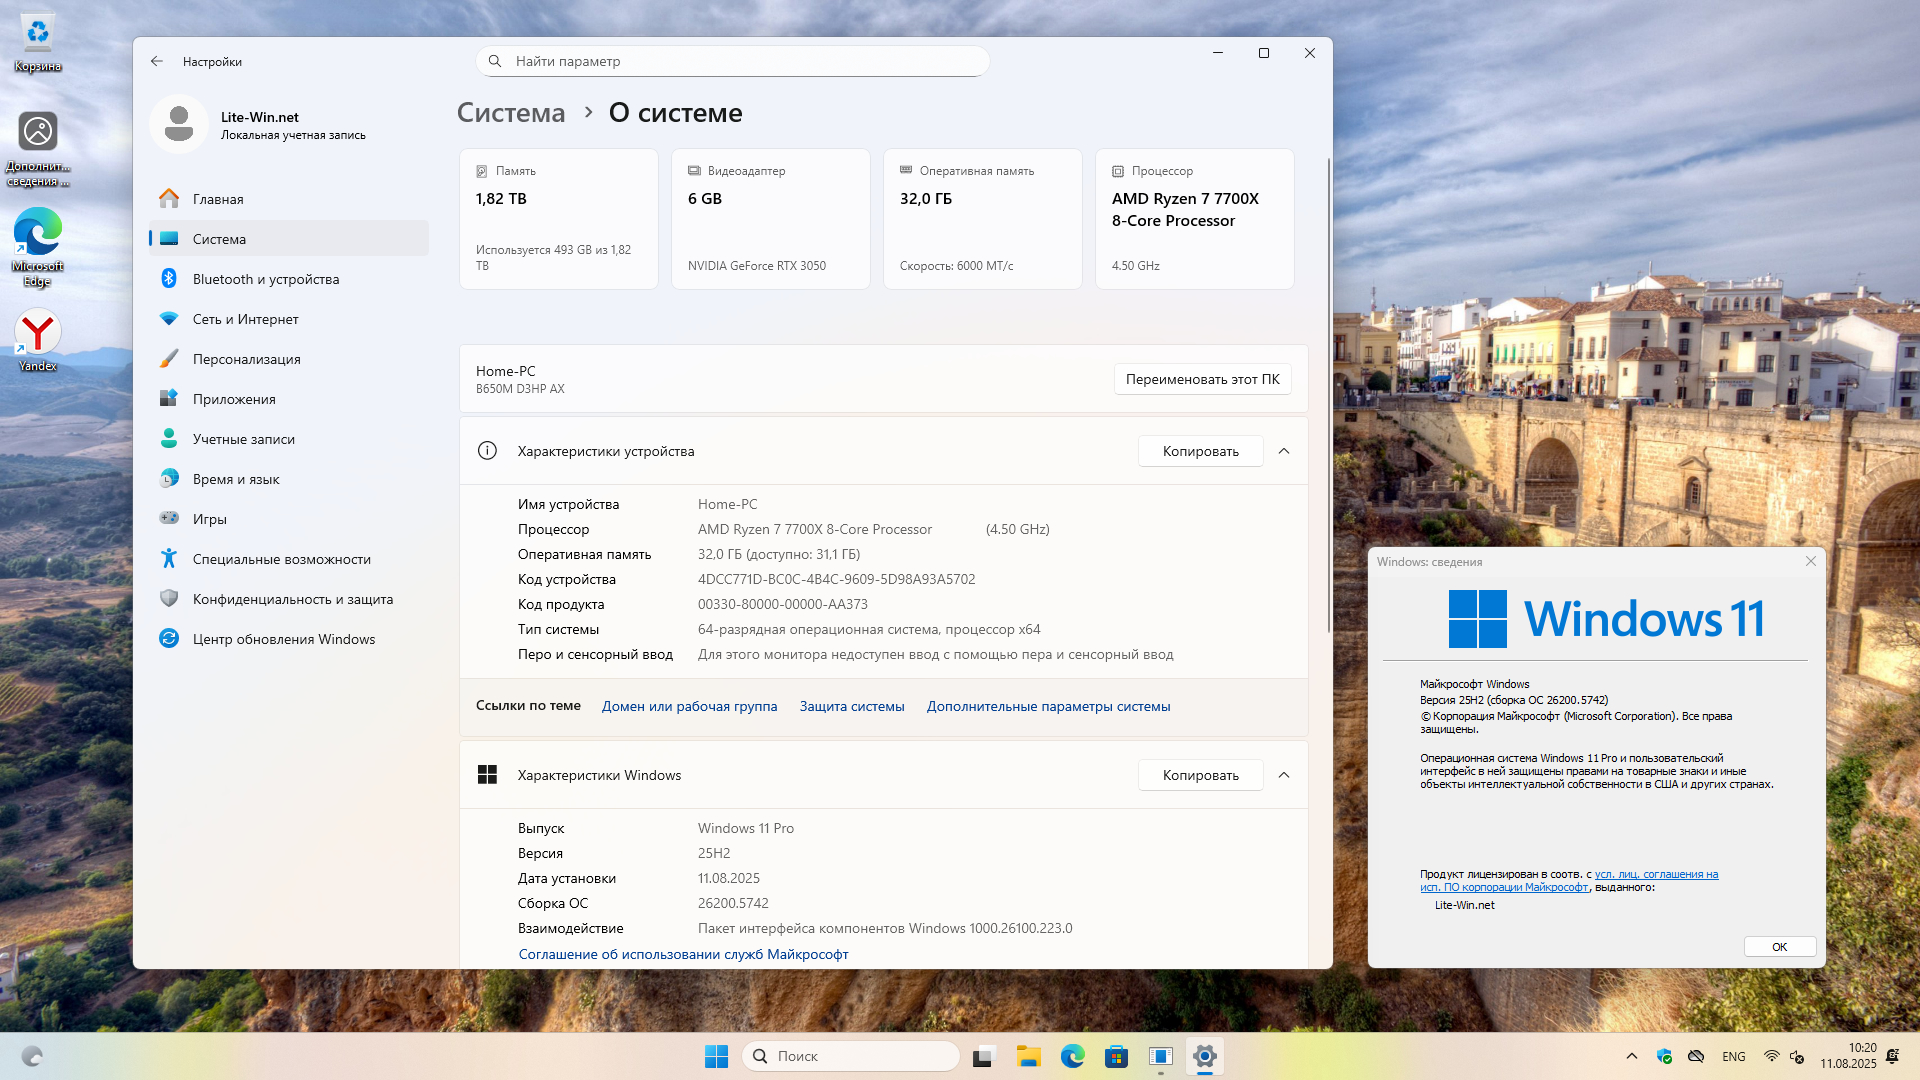This screenshot has width=1920, height=1080.
Task: Open Защита системы link
Action: tap(851, 706)
